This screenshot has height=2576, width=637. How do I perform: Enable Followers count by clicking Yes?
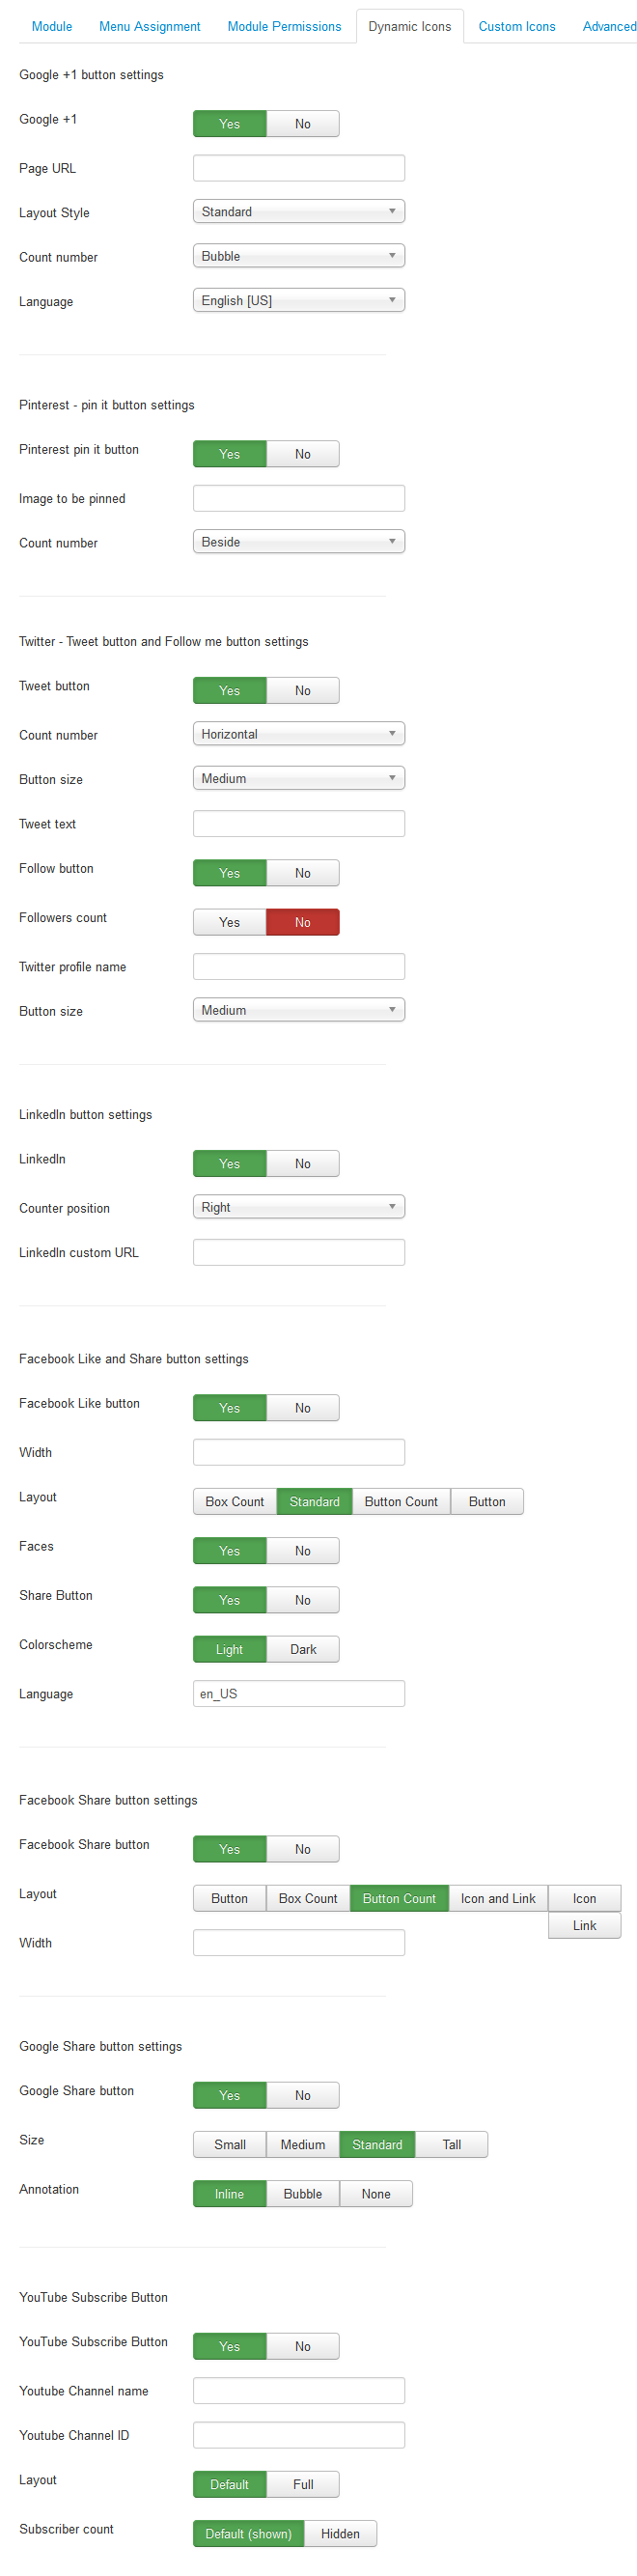point(229,923)
